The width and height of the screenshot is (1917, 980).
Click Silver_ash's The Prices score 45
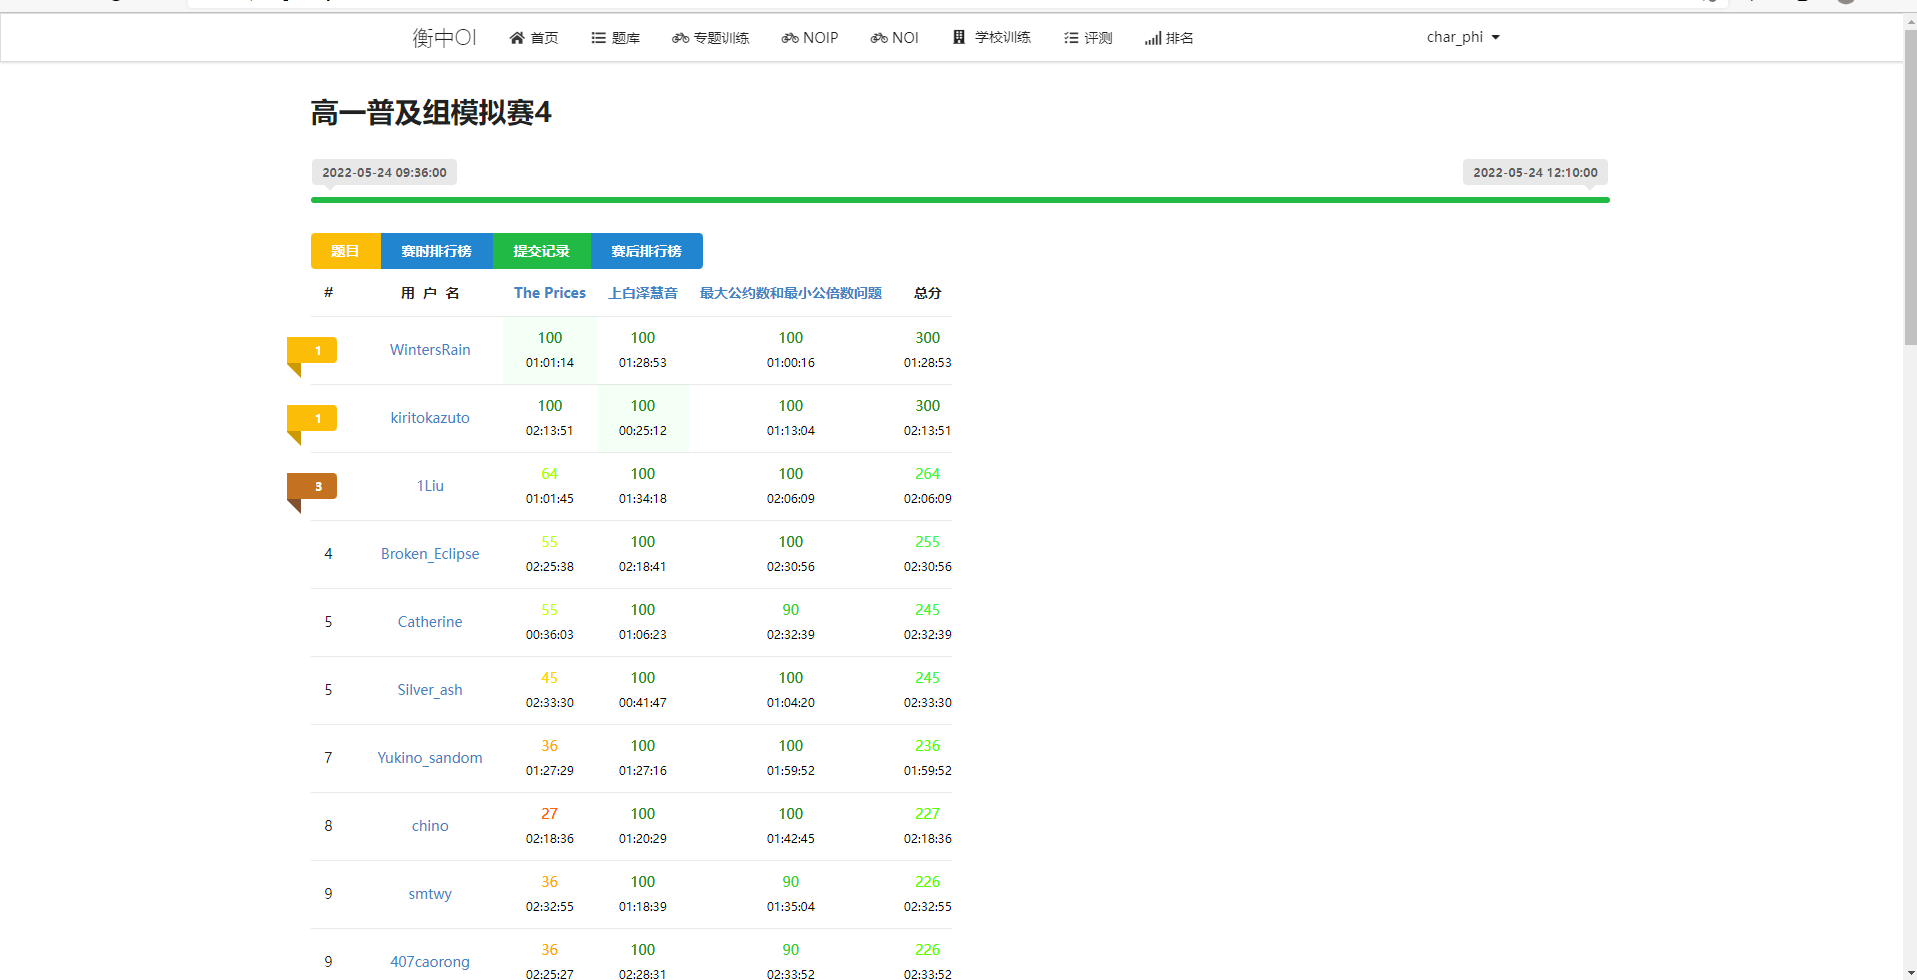coord(550,678)
